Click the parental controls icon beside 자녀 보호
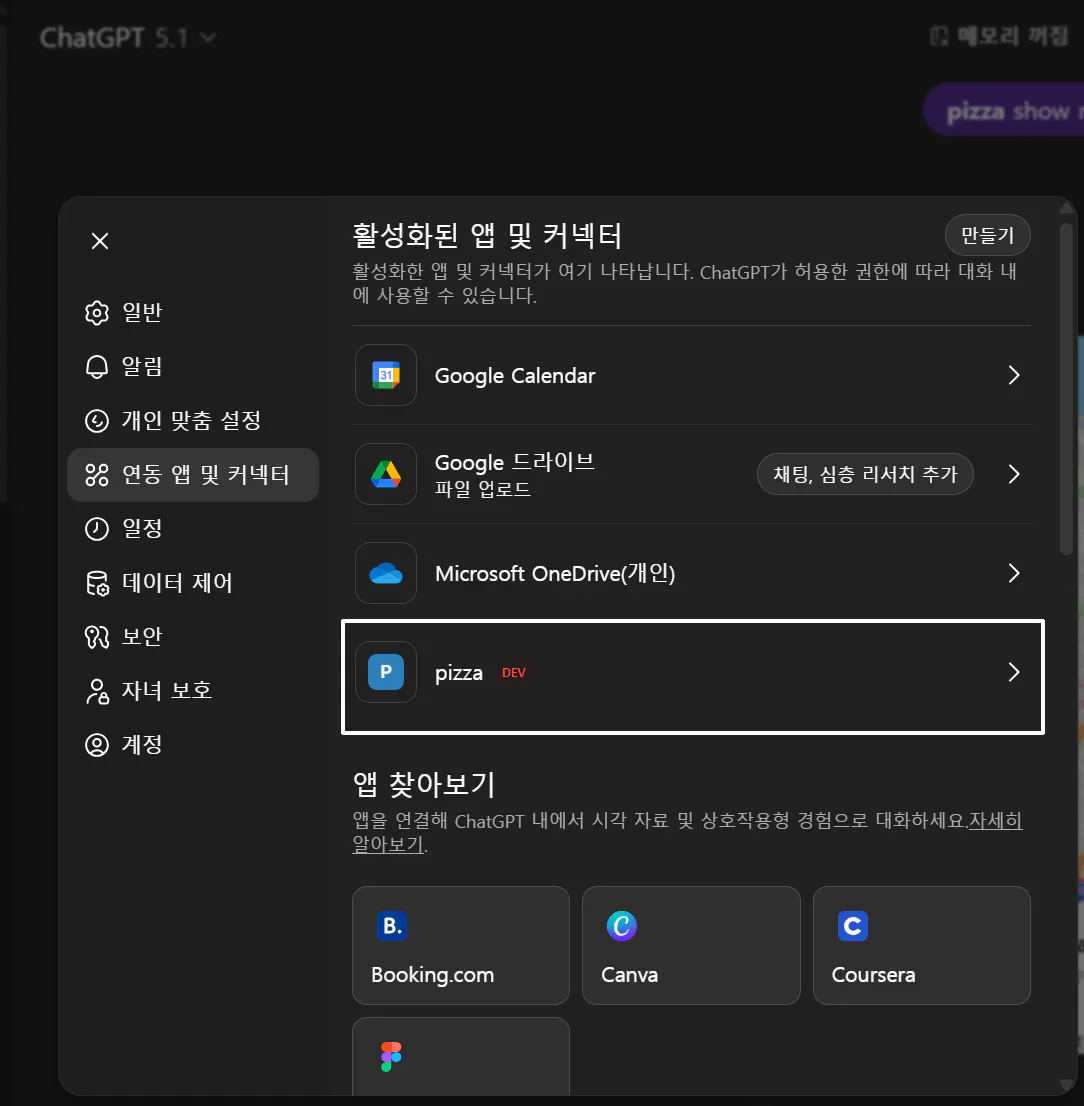The width and height of the screenshot is (1084, 1106). click(97, 691)
